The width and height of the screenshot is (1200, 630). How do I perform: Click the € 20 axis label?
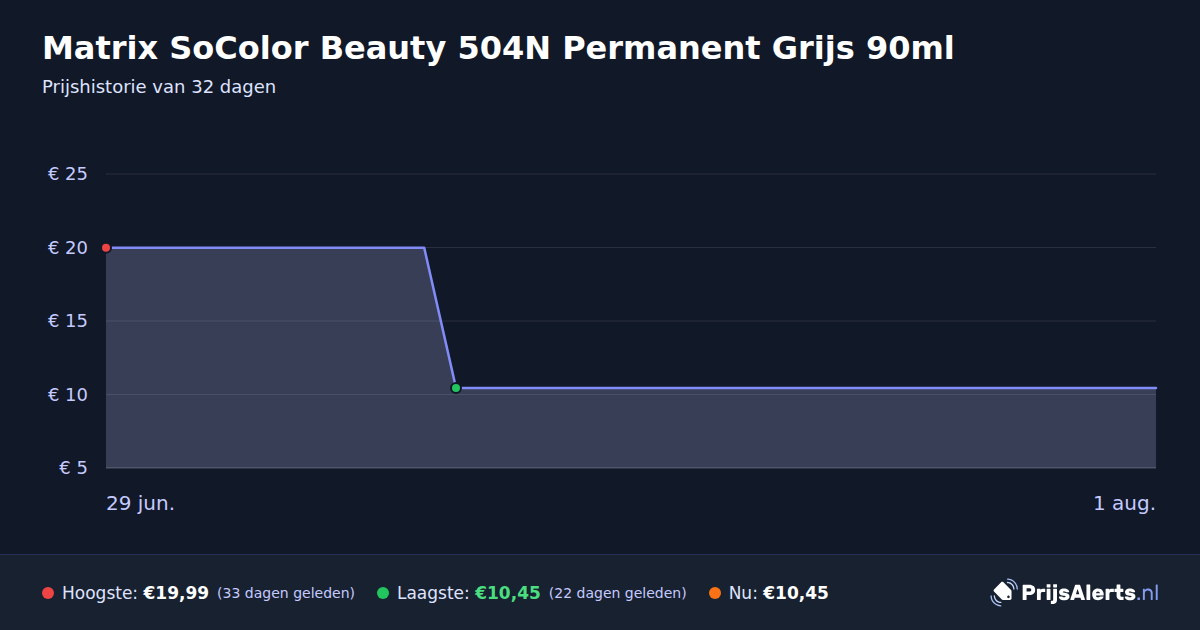(x=68, y=248)
